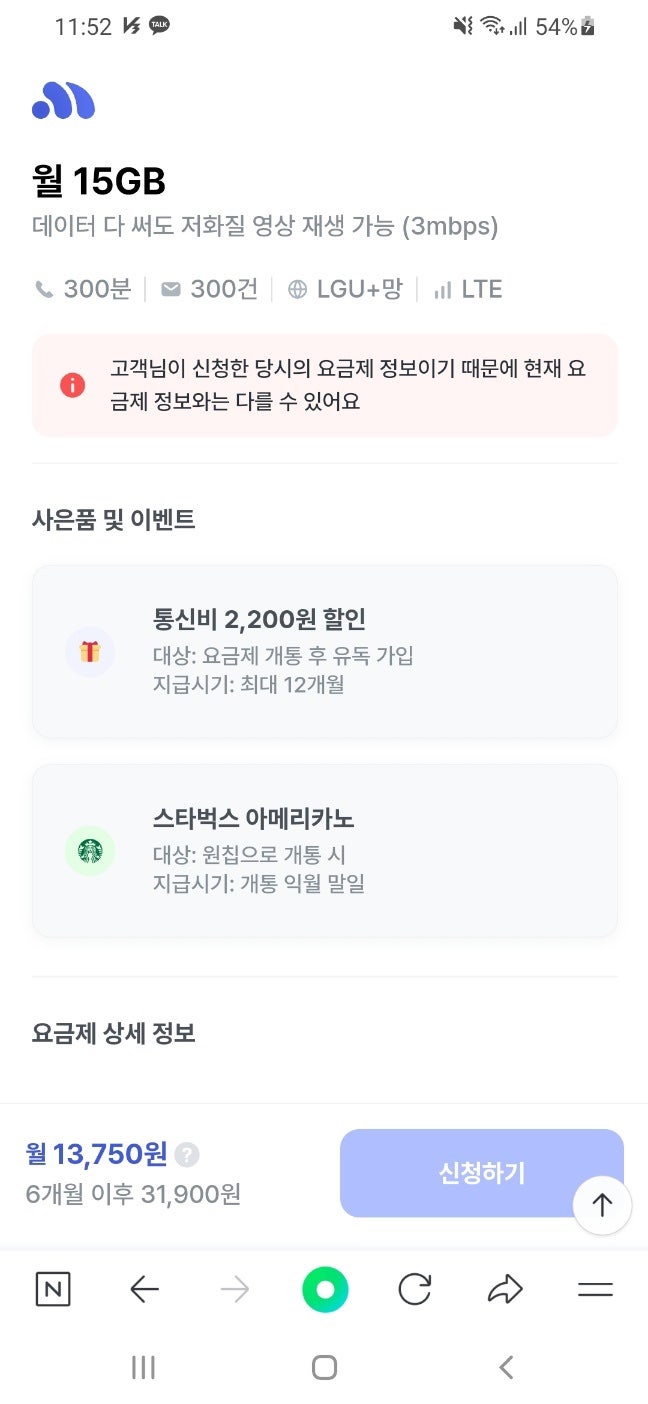Tap the Android home button

pos(324,1367)
